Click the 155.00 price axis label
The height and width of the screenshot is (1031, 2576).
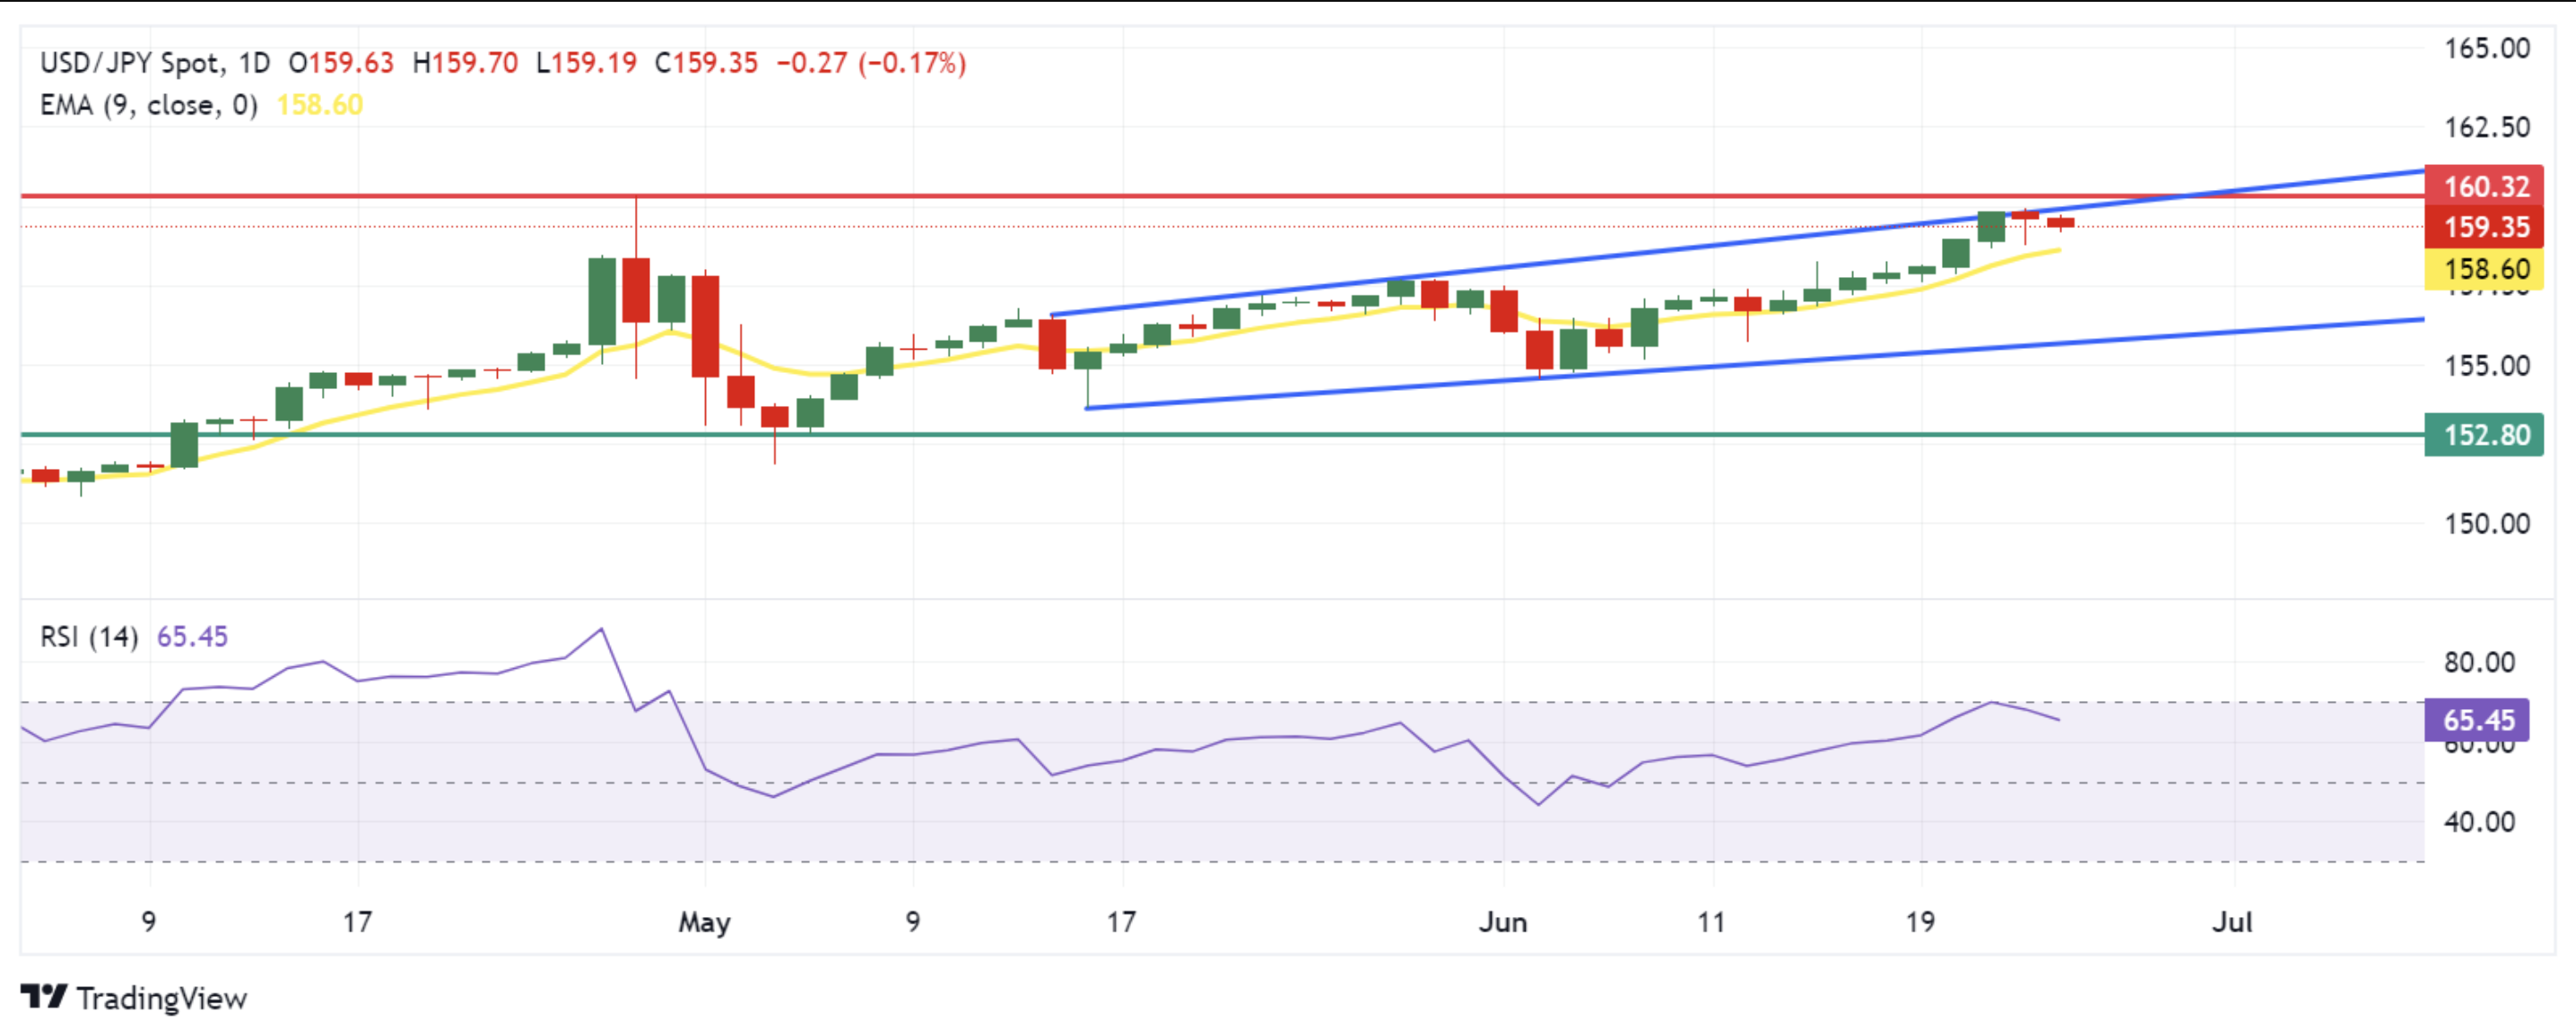coord(2487,366)
